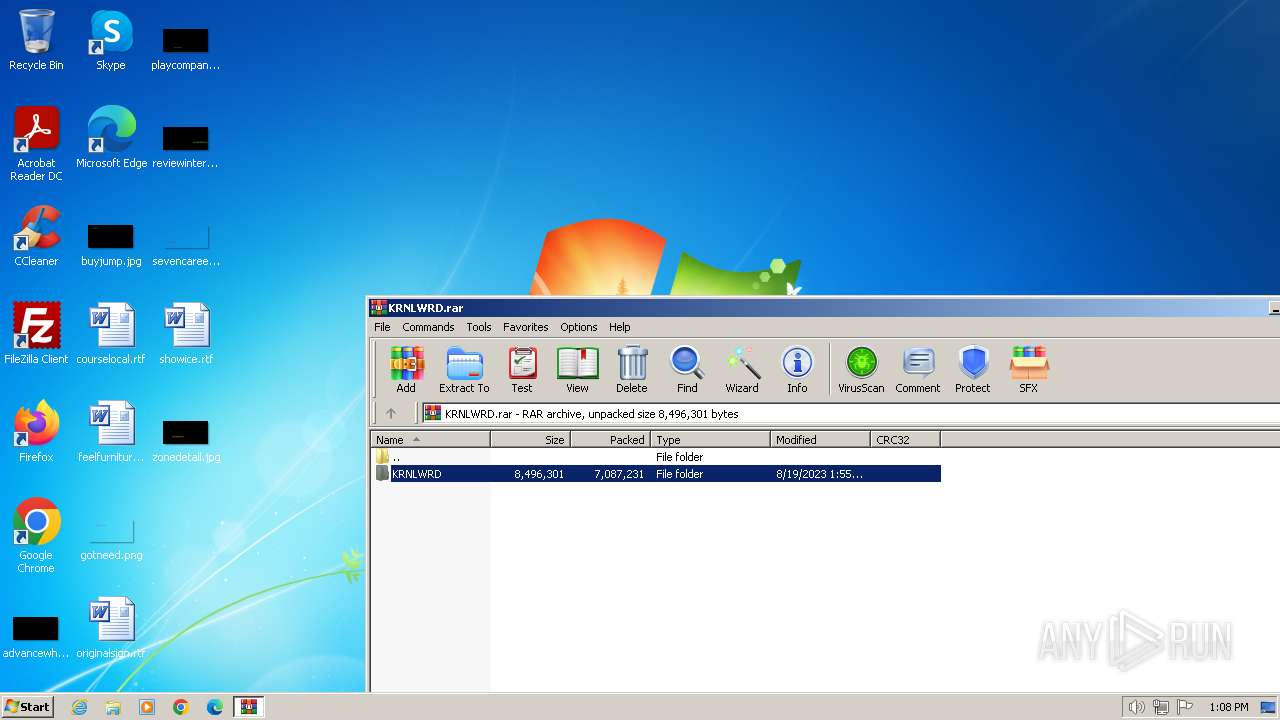
Task: Select Microsoft Edge desktop shortcut
Action: pos(111,138)
